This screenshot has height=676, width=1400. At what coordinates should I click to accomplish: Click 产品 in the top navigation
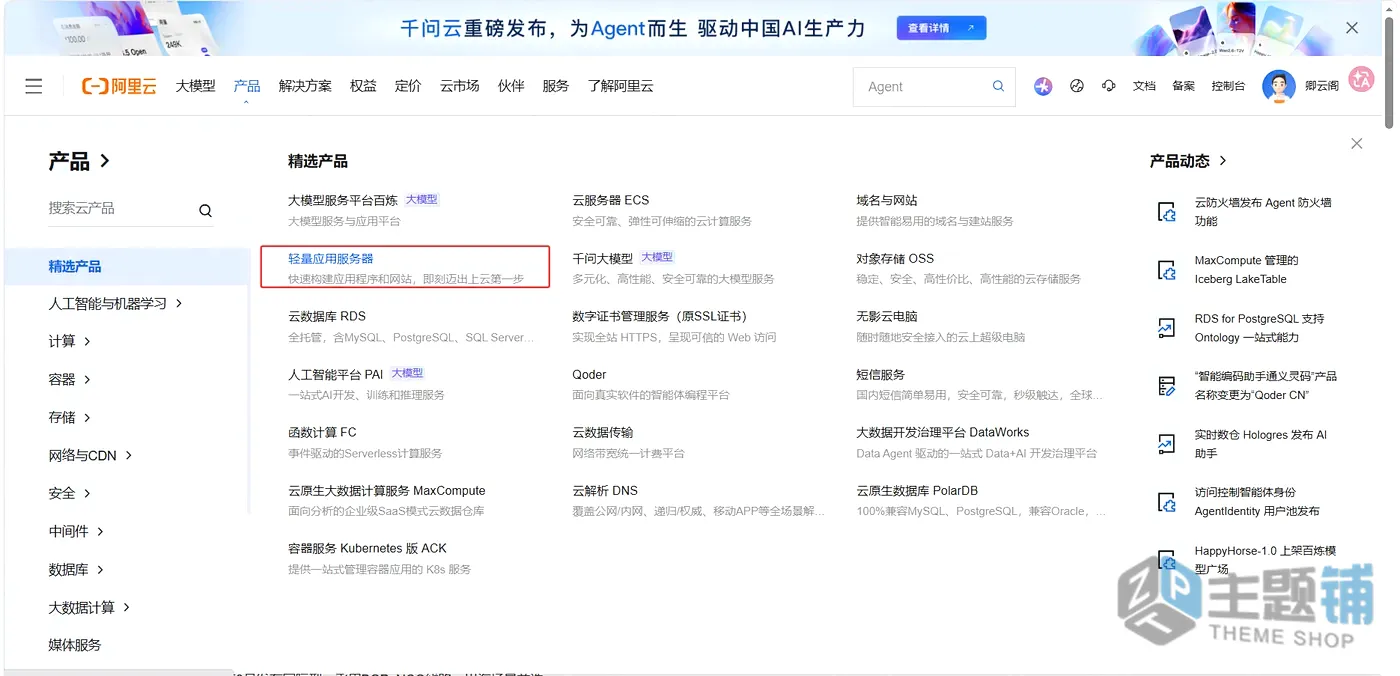pos(247,86)
